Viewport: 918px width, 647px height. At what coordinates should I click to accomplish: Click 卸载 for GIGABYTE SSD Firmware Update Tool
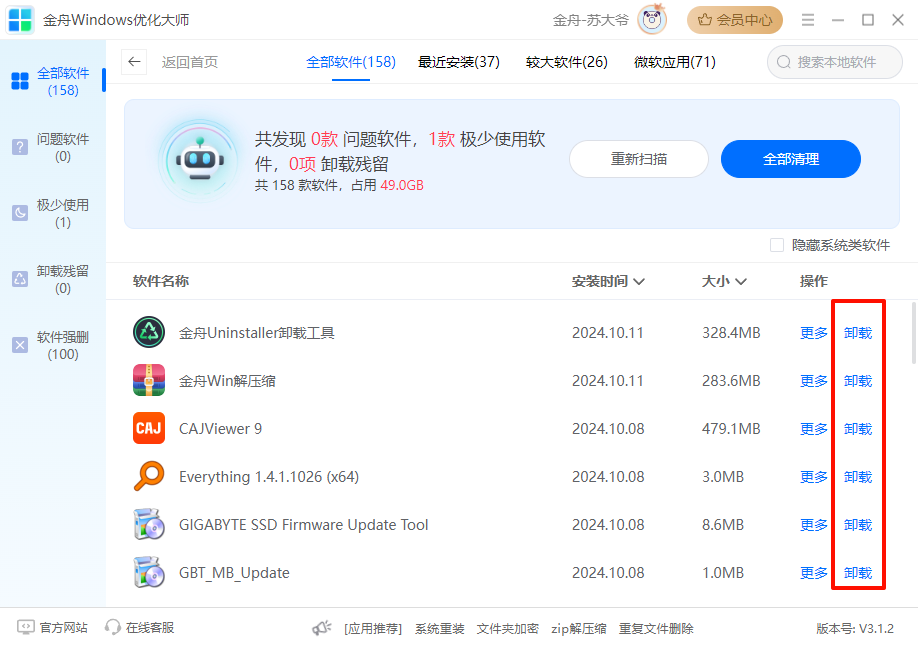[858, 525]
